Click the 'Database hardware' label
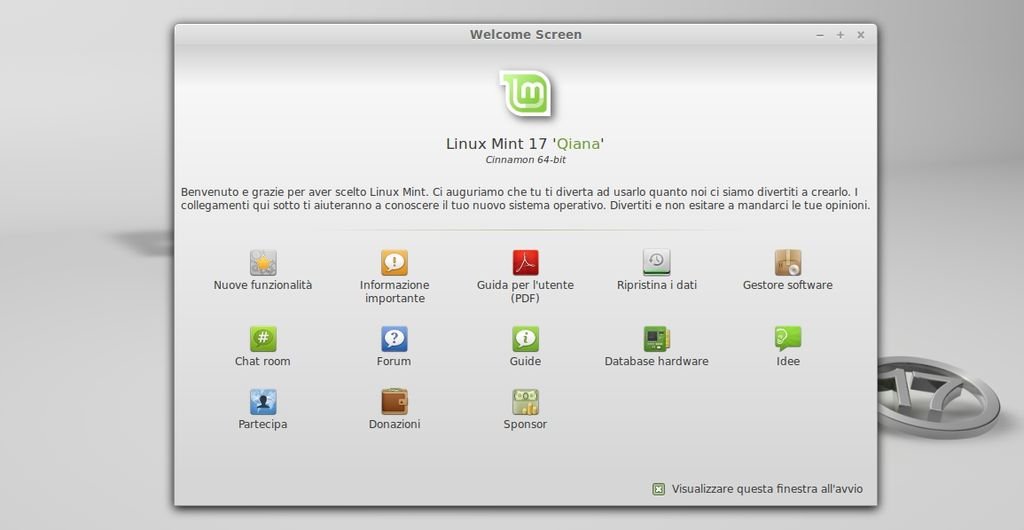The width and height of the screenshot is (1024, 530). click(656, 361)
